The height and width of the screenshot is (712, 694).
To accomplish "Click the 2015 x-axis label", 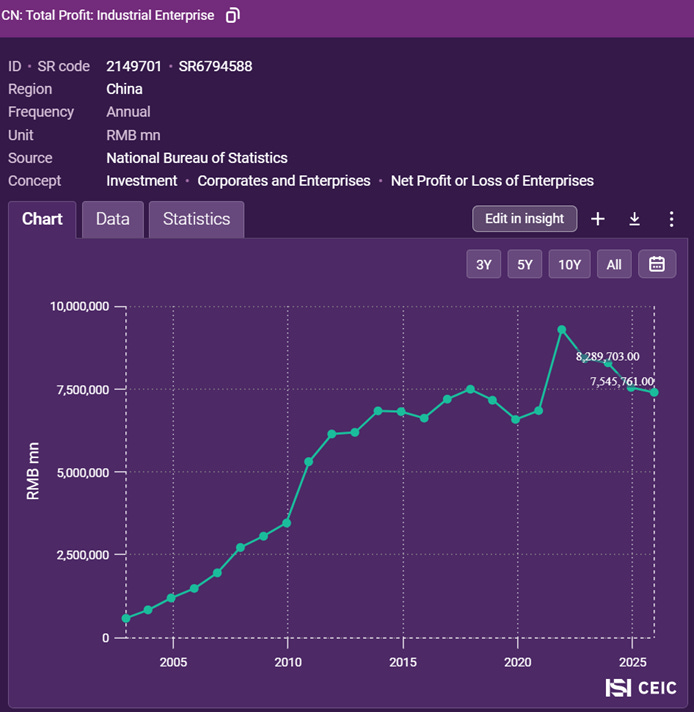I will coord(403,662).
